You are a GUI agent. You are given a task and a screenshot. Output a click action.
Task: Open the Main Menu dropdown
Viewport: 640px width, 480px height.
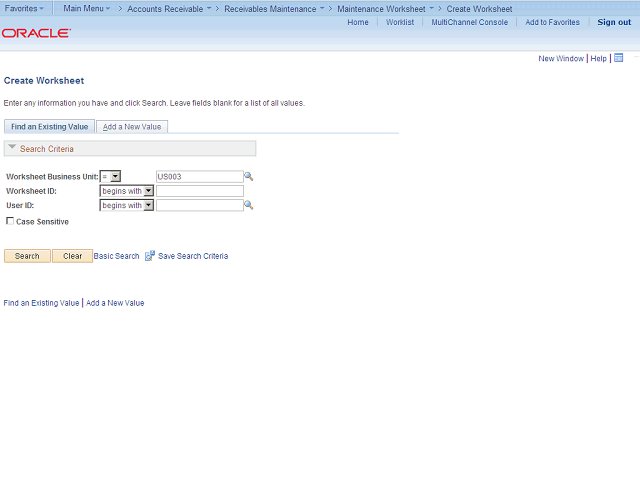click(87, 8)
